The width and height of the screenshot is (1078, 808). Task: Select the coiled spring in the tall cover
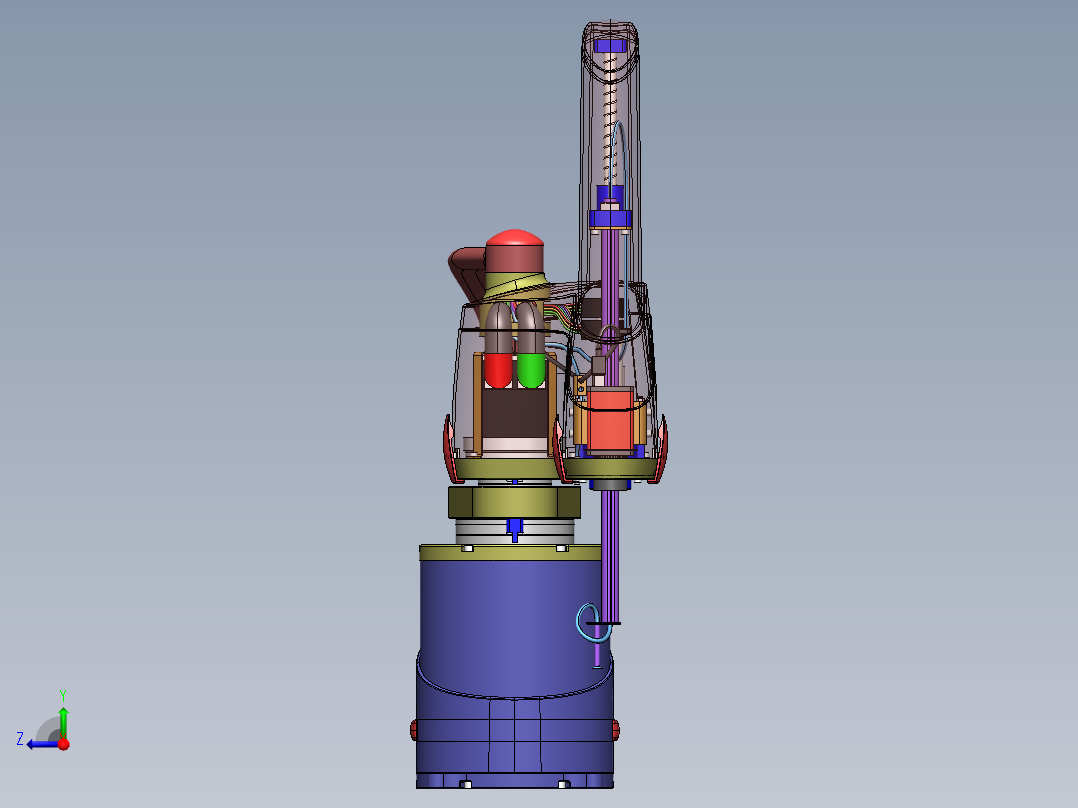coord(610,120)
